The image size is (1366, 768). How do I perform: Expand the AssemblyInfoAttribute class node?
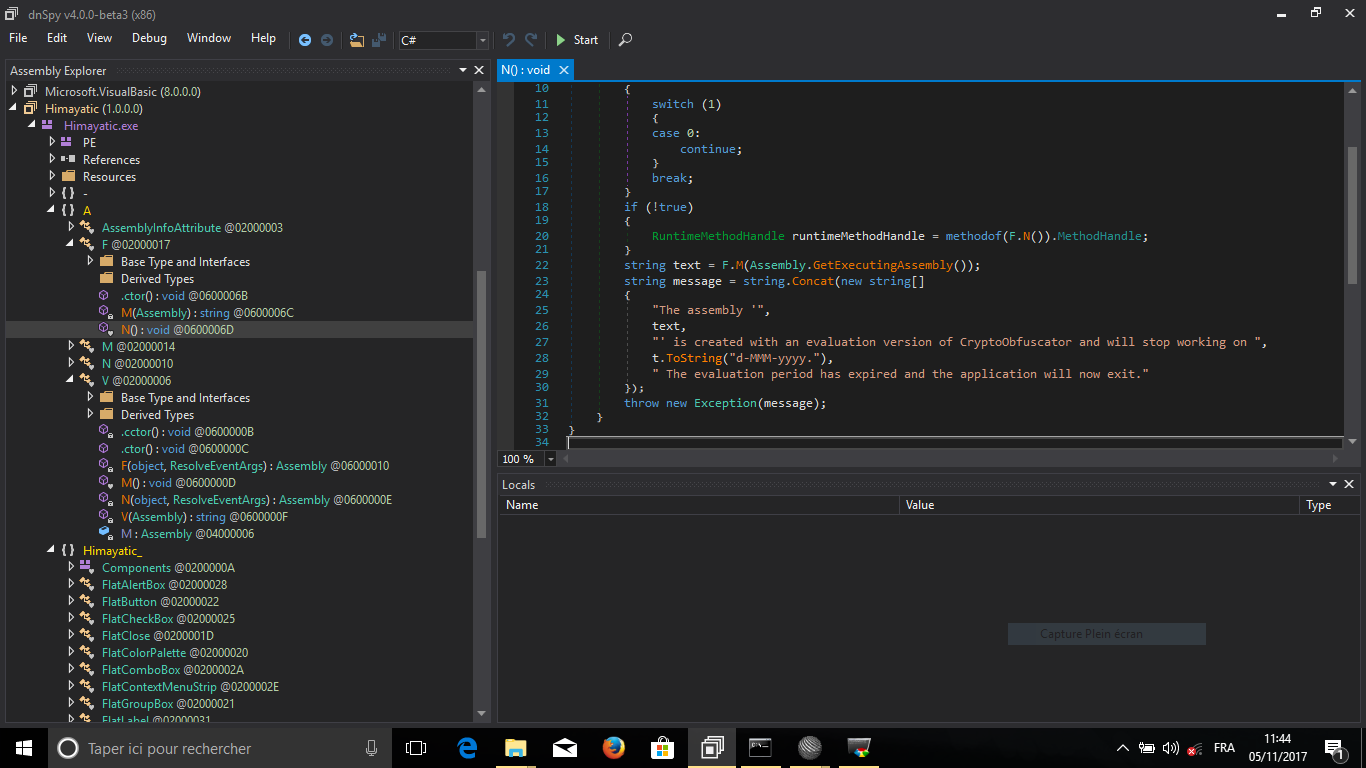(x=71, y=227)
